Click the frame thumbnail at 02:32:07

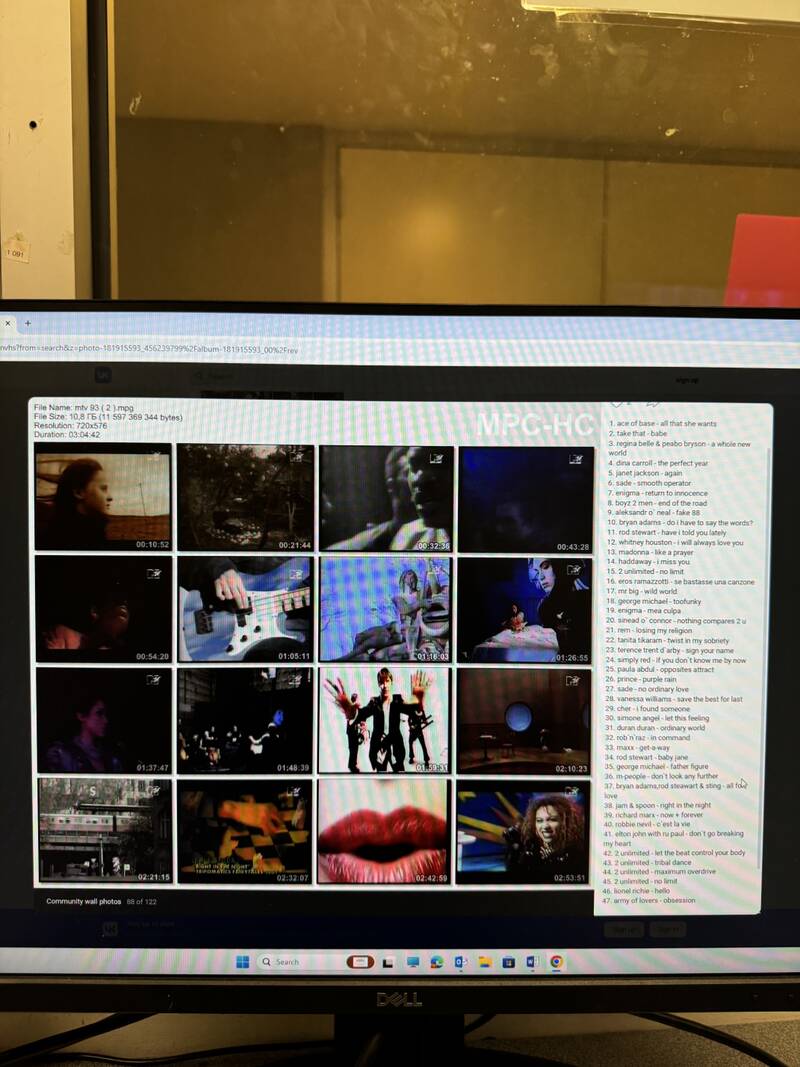pyautogui.click(x=245, y=832)
